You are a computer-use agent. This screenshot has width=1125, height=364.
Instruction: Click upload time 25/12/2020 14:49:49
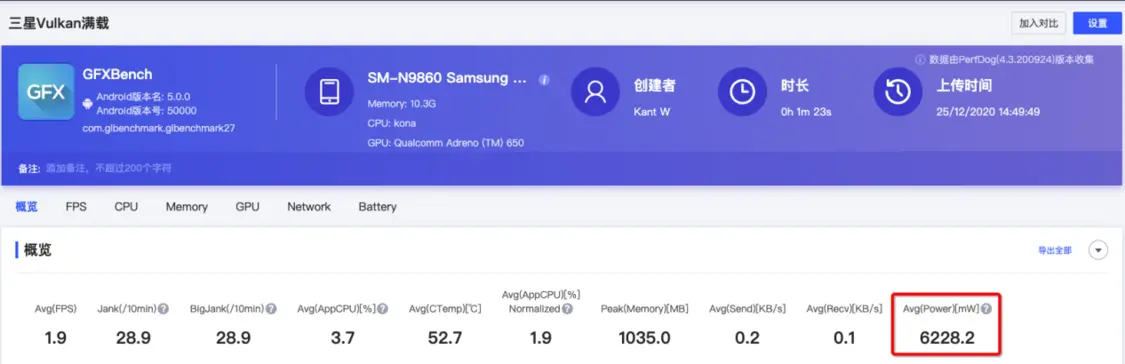click(x=988, y=112)
